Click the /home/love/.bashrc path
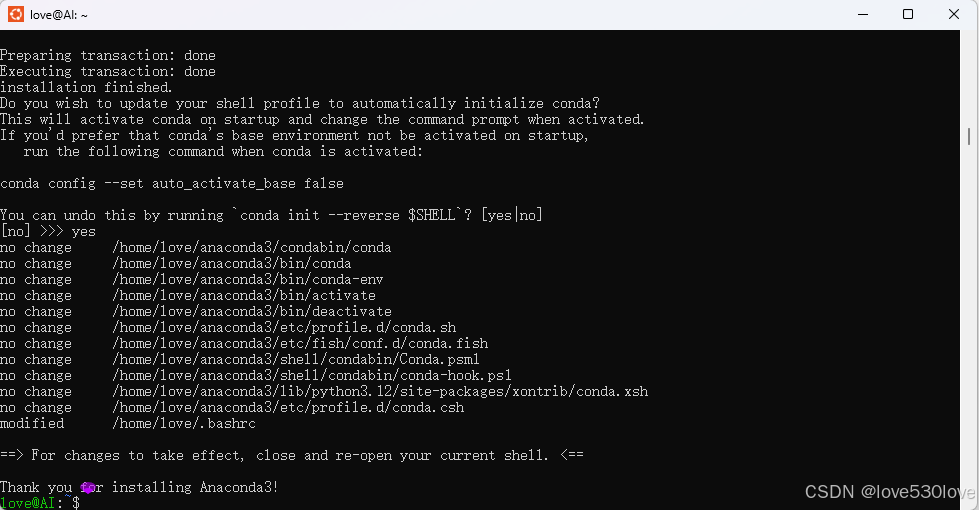 click(184, 424)
